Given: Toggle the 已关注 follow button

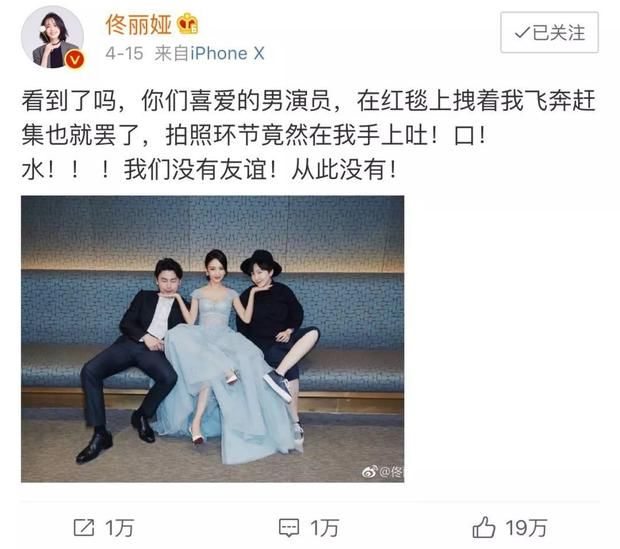Looking at the screenshot, I should click(x=549, y=32).
